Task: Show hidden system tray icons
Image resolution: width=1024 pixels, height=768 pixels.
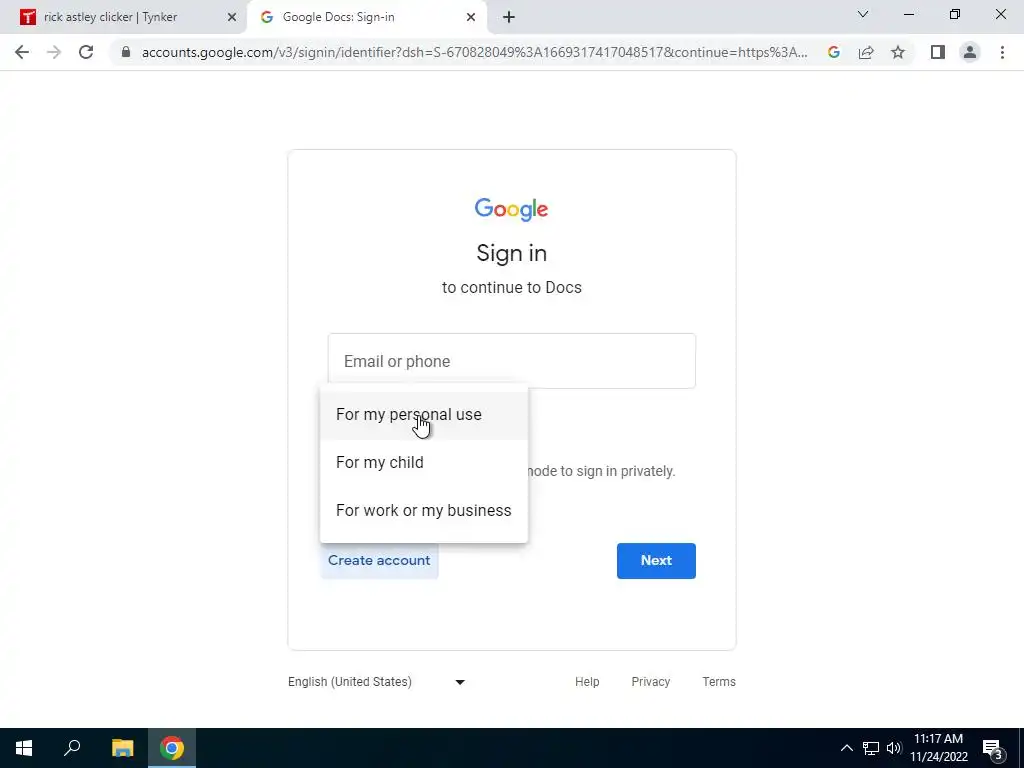Action: (846, 748)
